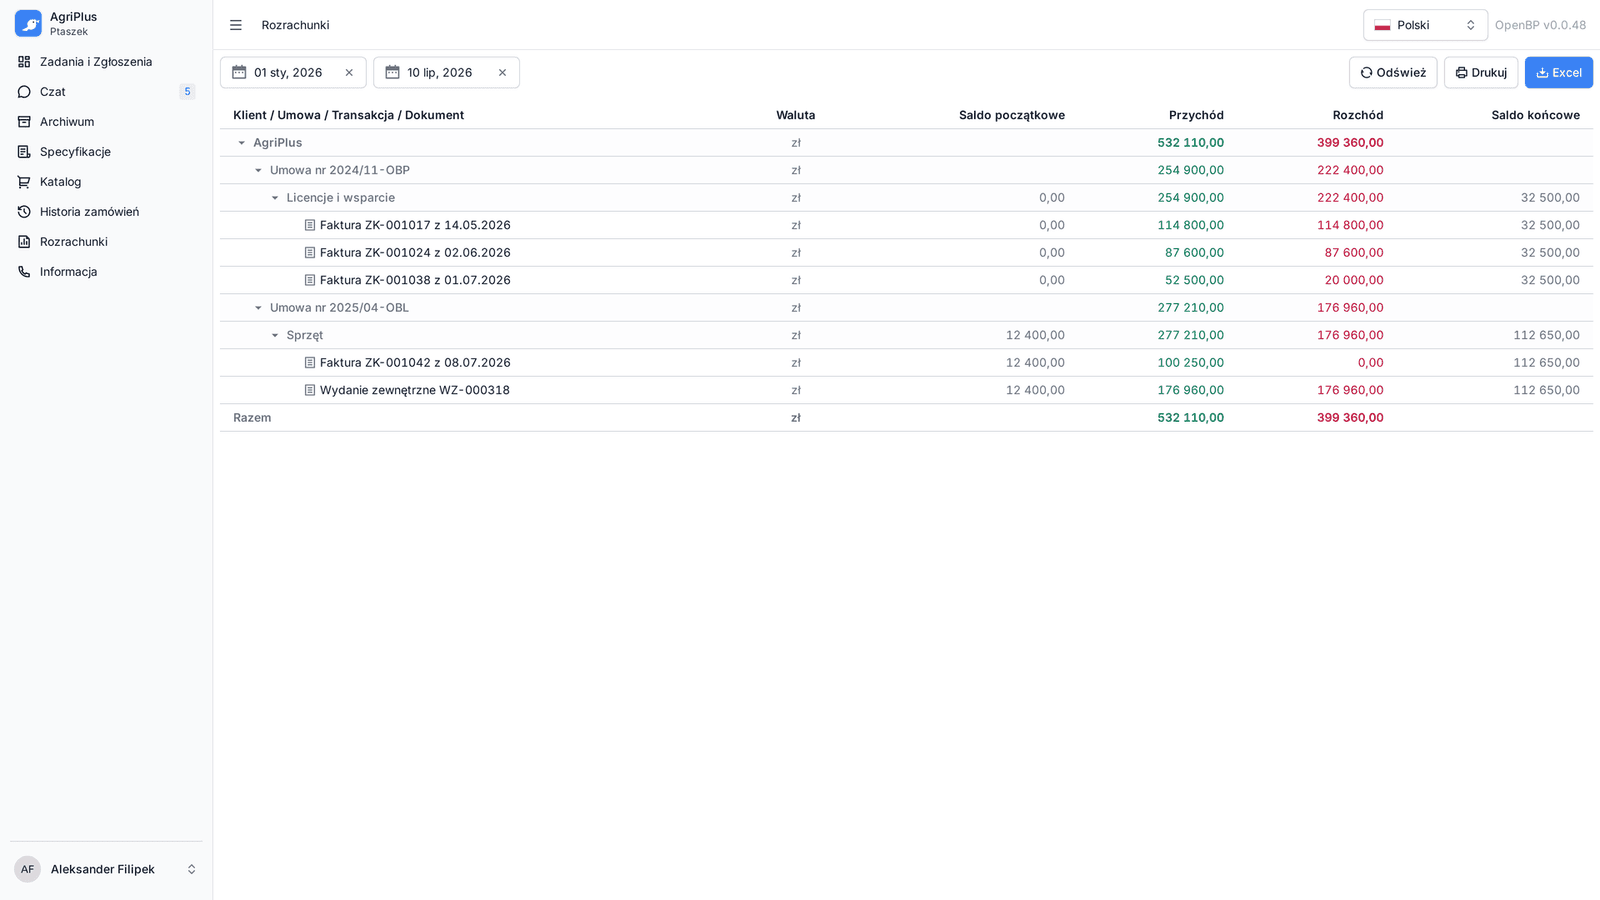Toggle the sidebar with the hamburger menu icon
The height and width of the screenshot is (900, 1600).
(x=236, y=25)
